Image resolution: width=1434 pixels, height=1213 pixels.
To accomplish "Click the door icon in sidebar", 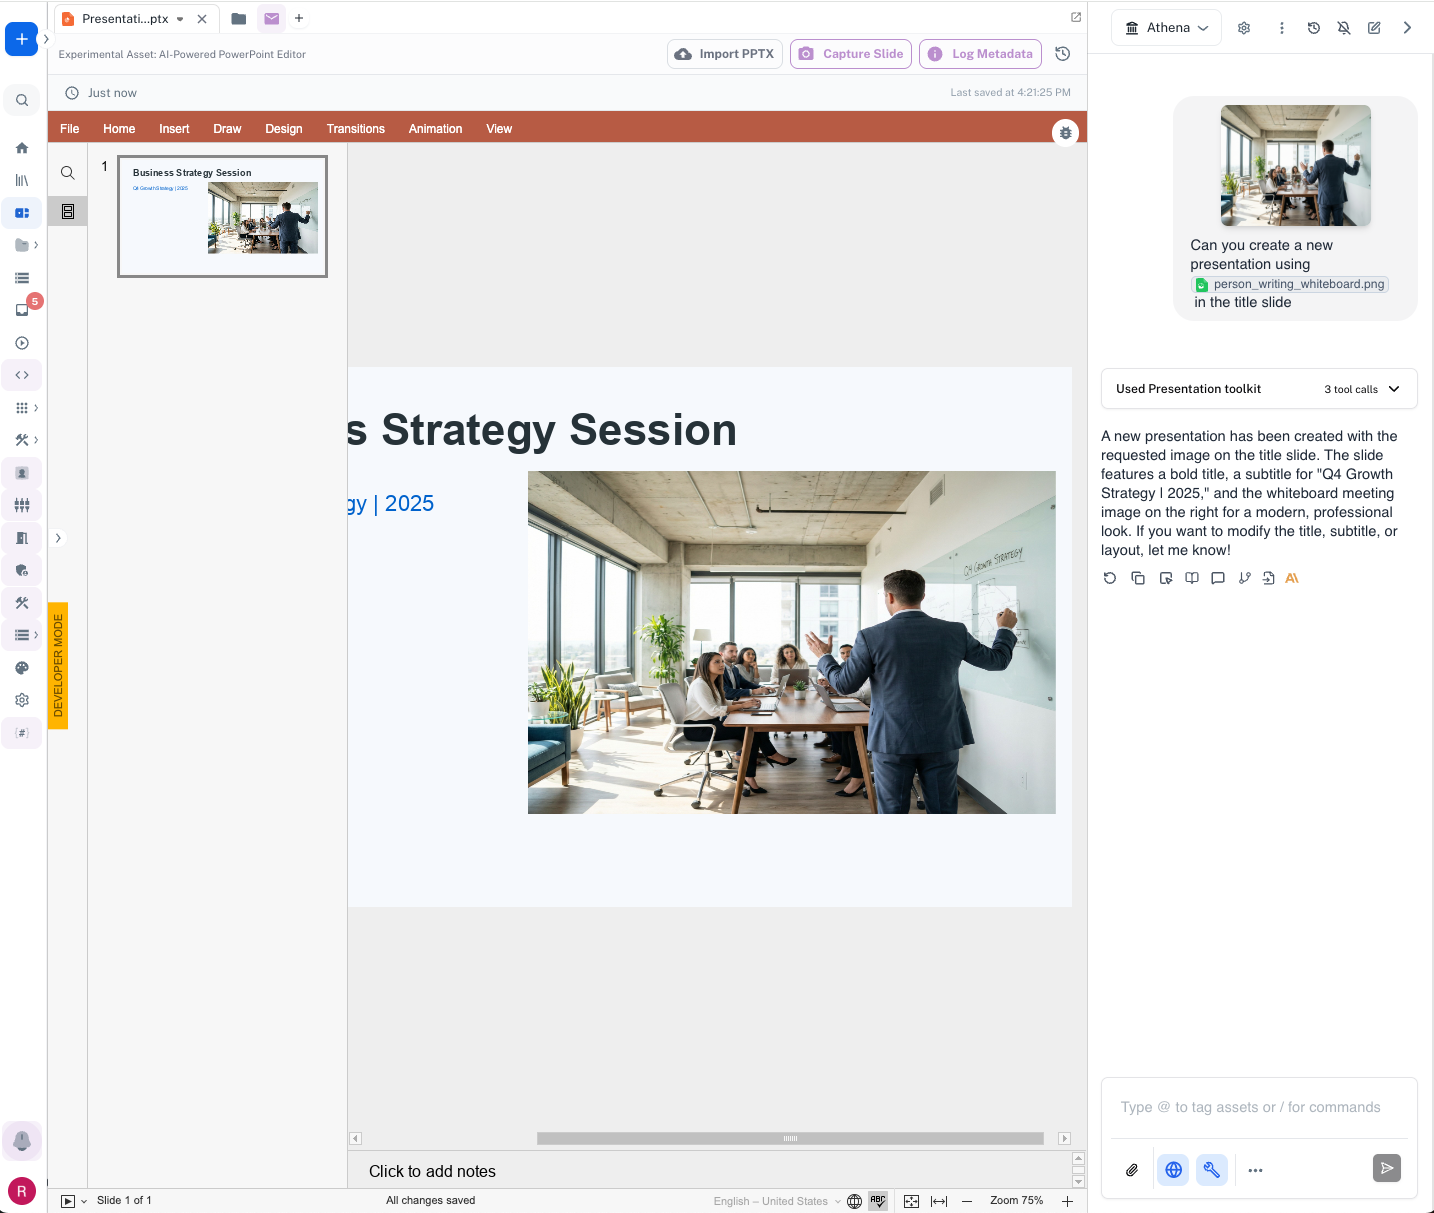I will 22,538.
